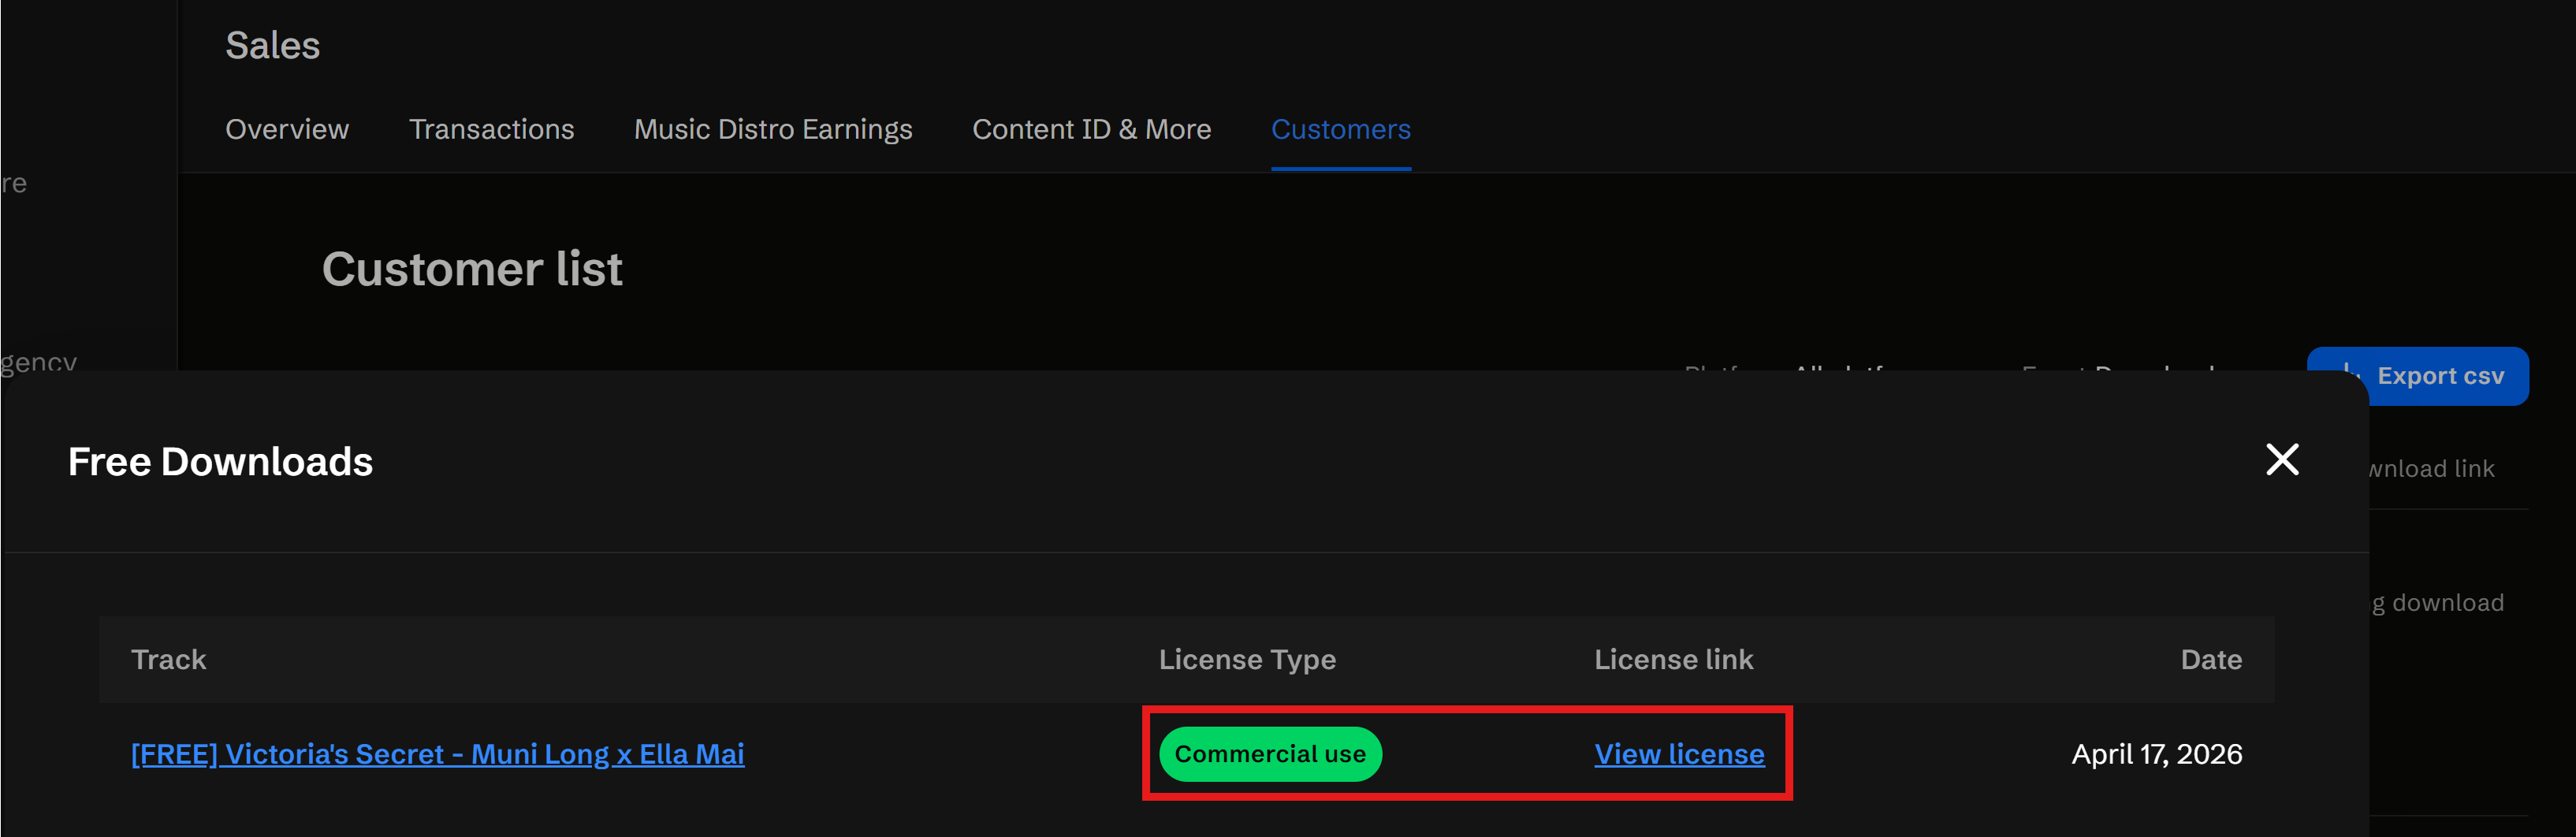This screenshot has height=837, width=2576.
Task: Click the active Customers tab
Action: coord(1340,129)
